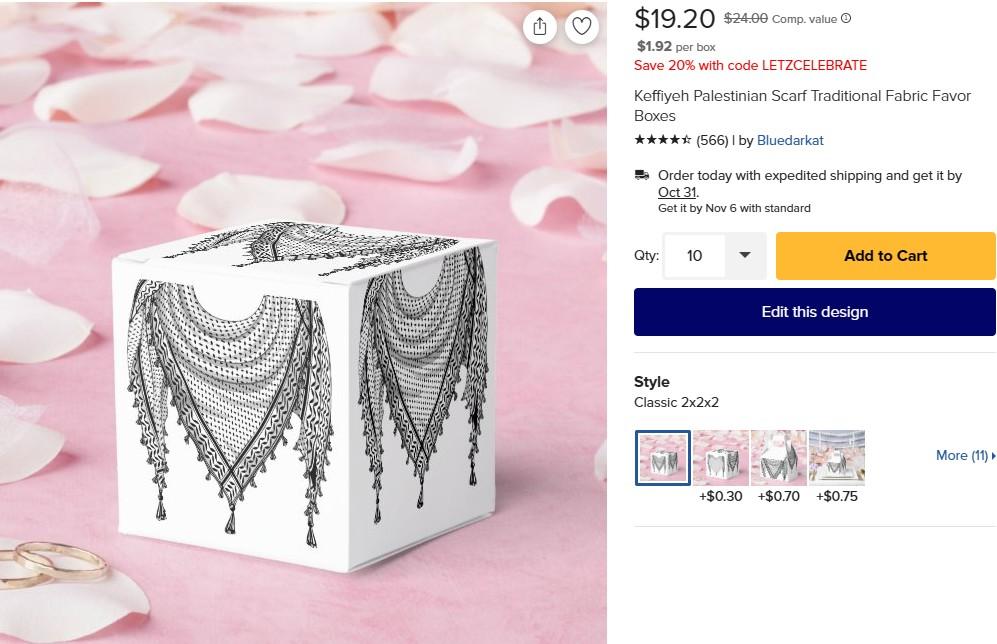Visit the Bluedarkat designer page
The width and height of the screenshot is (997, 644).
tap(790, 140)
